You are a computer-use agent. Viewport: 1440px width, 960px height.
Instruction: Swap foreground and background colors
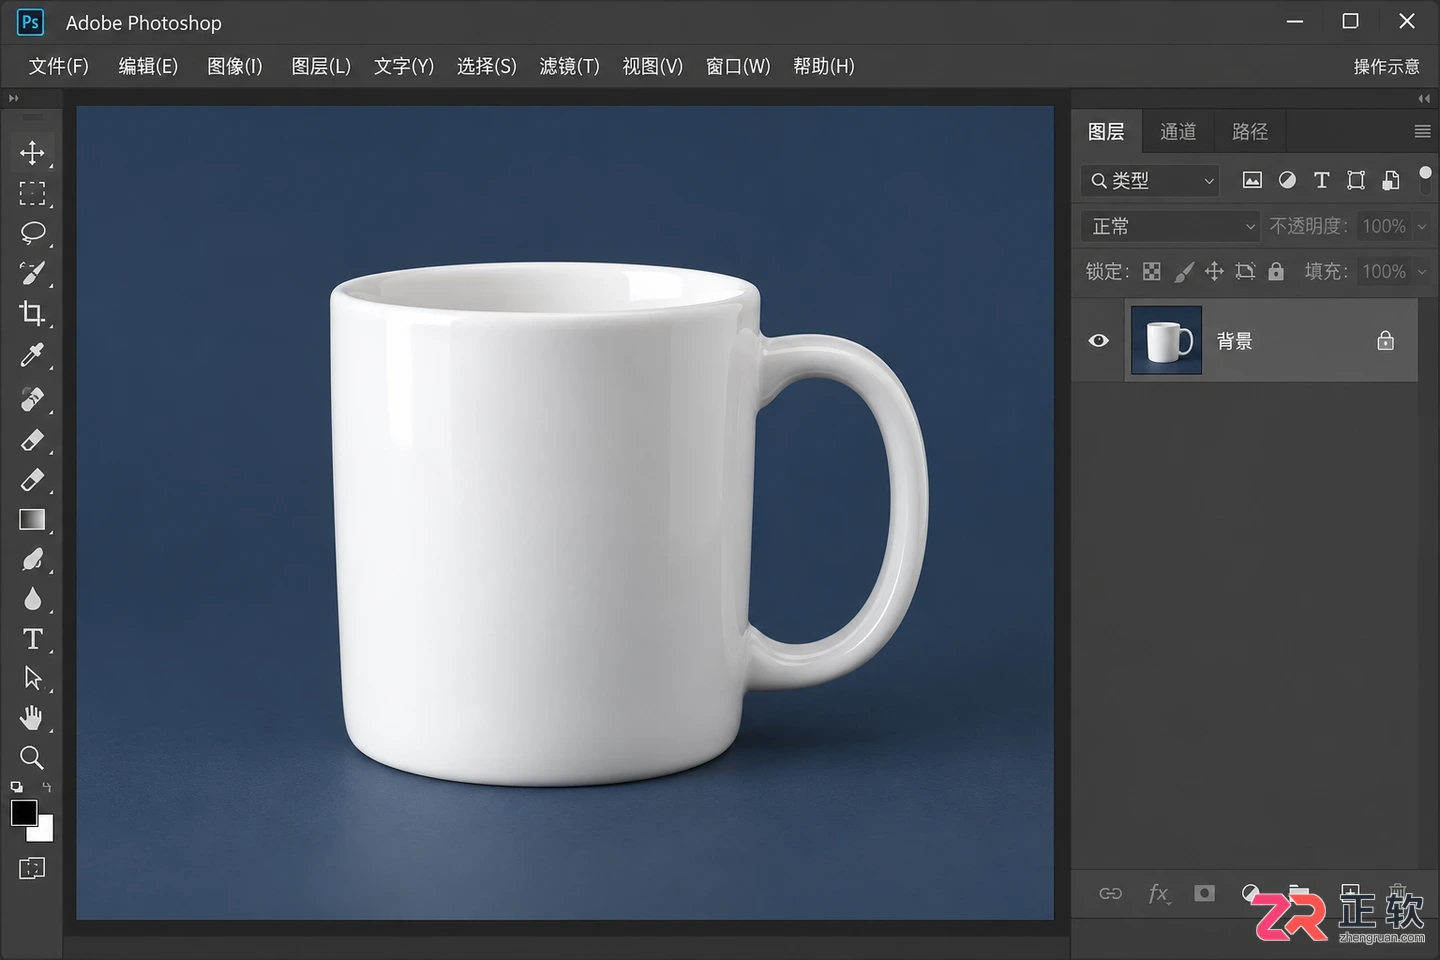[x=46, y=787]
